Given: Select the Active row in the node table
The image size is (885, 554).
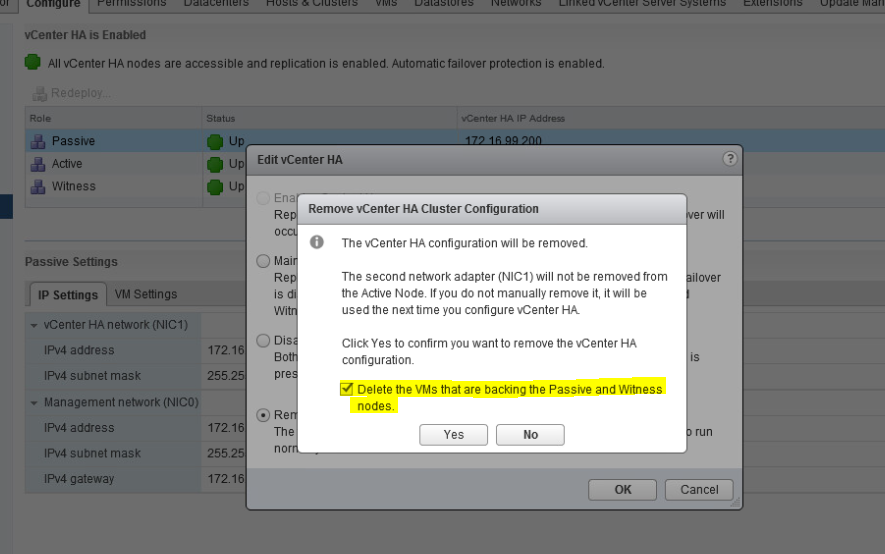Looking at the screenshot, I should pyautogui.click(x=135, y=164).
